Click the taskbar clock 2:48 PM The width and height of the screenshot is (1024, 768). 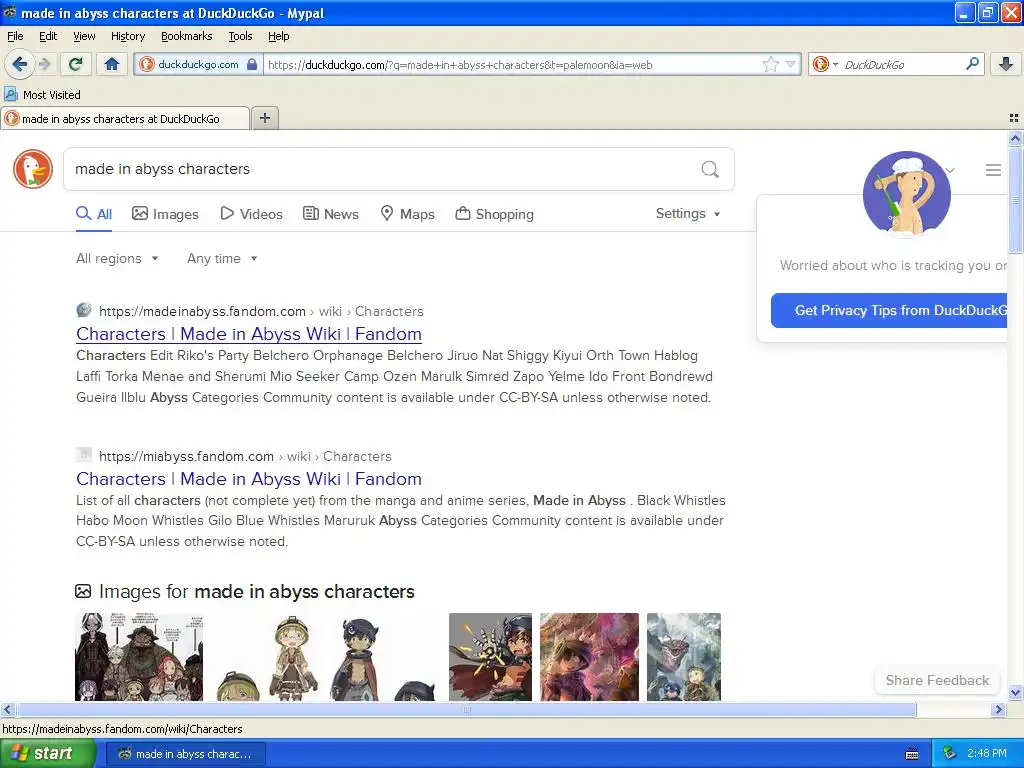987,754
